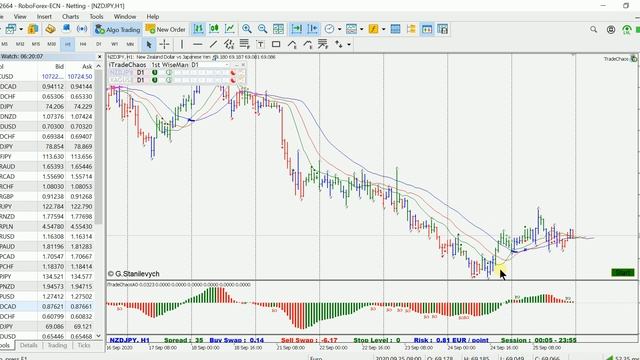The width and height of the screenshot is (640, 360).
Task: Zoom out on the chart
Action: [262, 29]
